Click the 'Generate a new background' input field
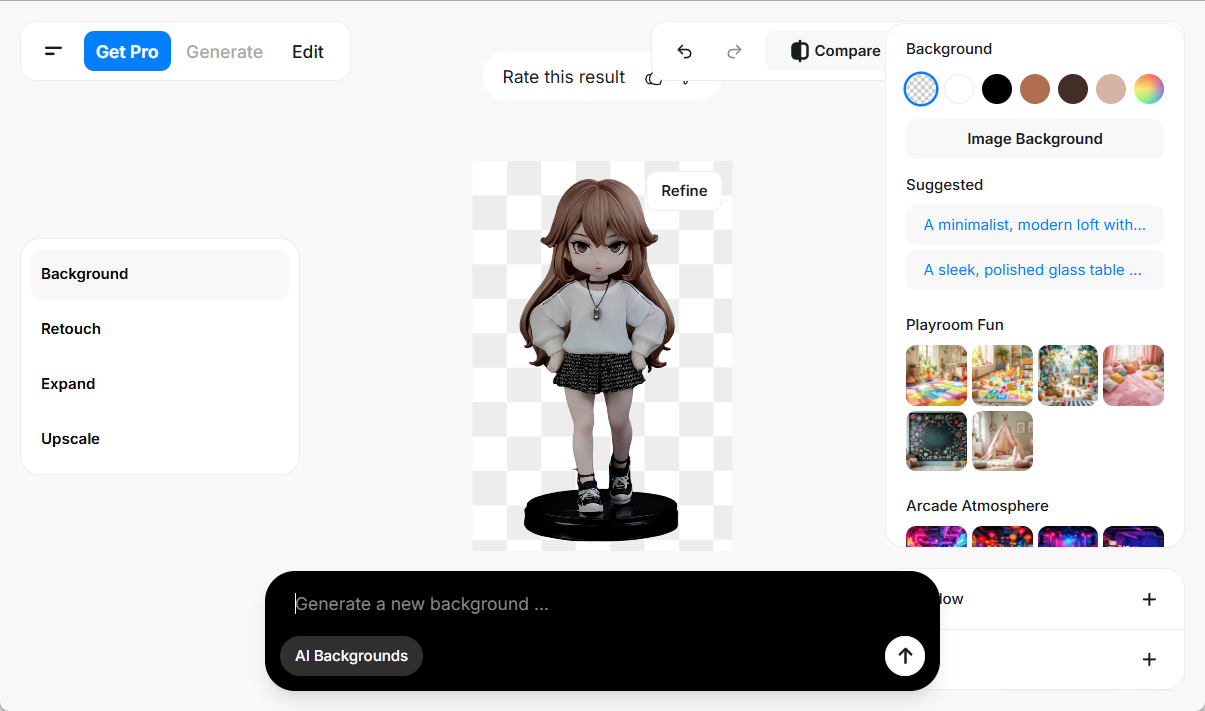The image size is (1205, 711). 600,604
